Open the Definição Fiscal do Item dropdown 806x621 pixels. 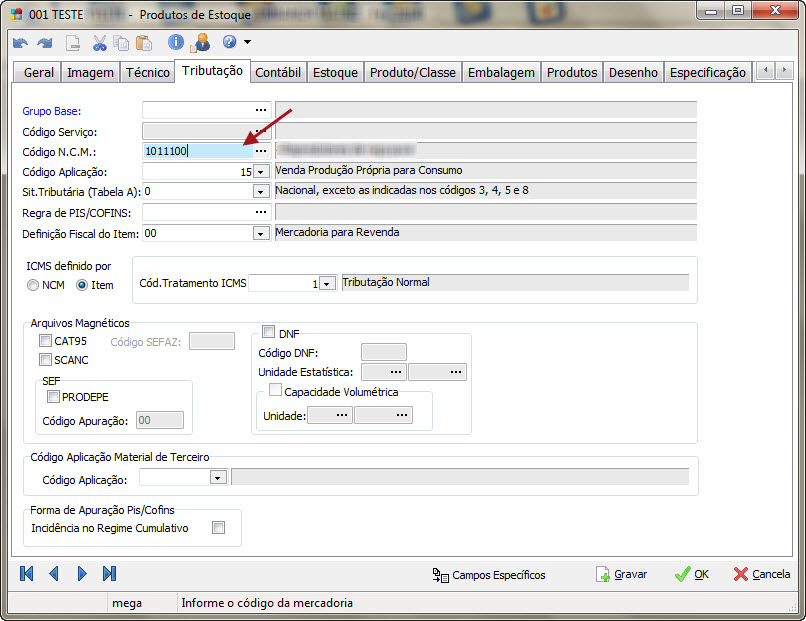(x=261, y=234)
